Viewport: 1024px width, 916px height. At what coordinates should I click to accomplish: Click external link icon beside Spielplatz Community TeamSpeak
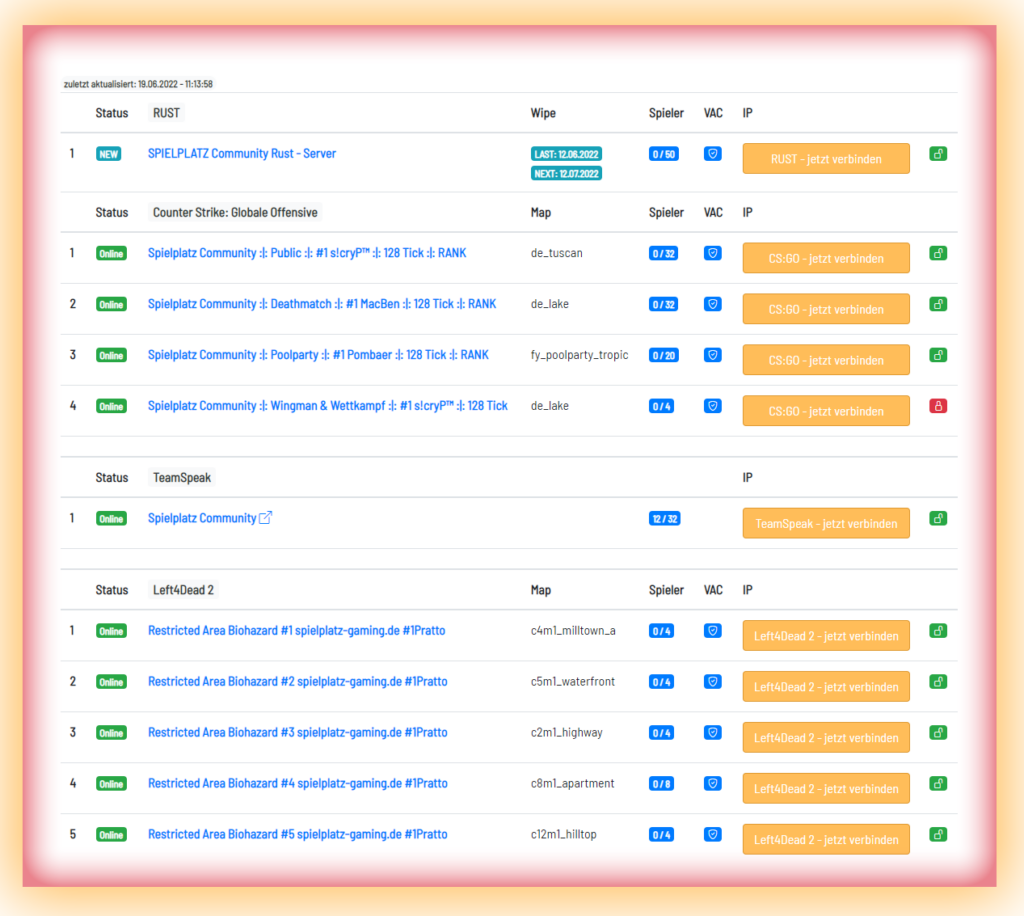point(265,518)
